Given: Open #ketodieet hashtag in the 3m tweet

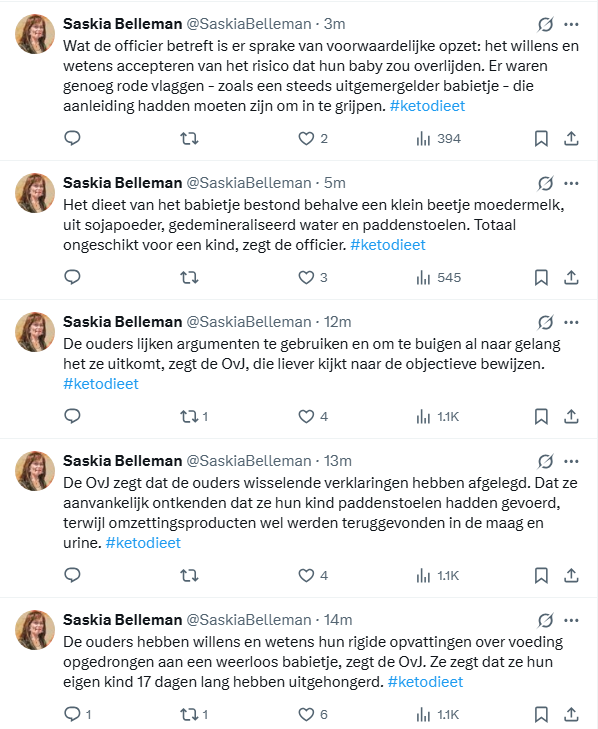Looking at the screenshot, I should [427, 106].
